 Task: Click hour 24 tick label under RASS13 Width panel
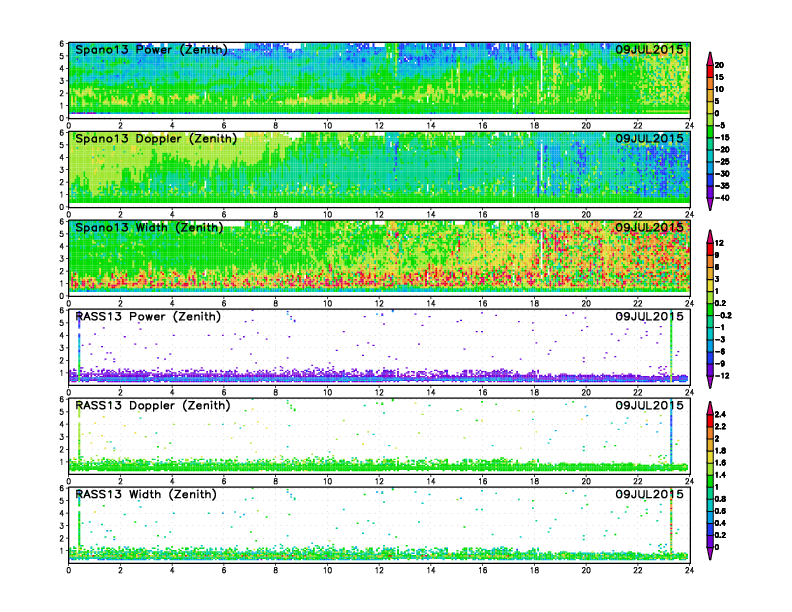tap(689, 570)
